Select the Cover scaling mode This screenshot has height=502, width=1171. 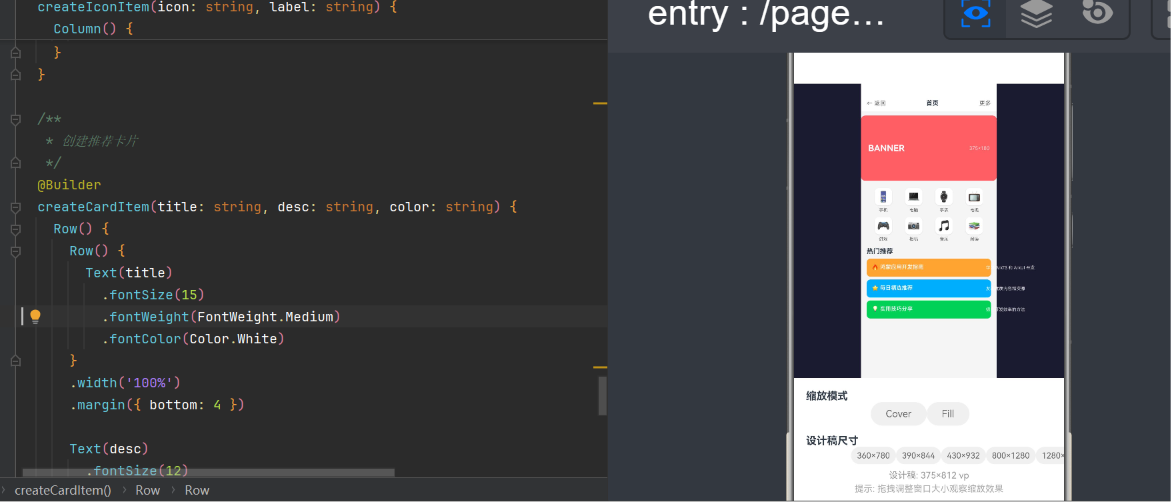898,414
